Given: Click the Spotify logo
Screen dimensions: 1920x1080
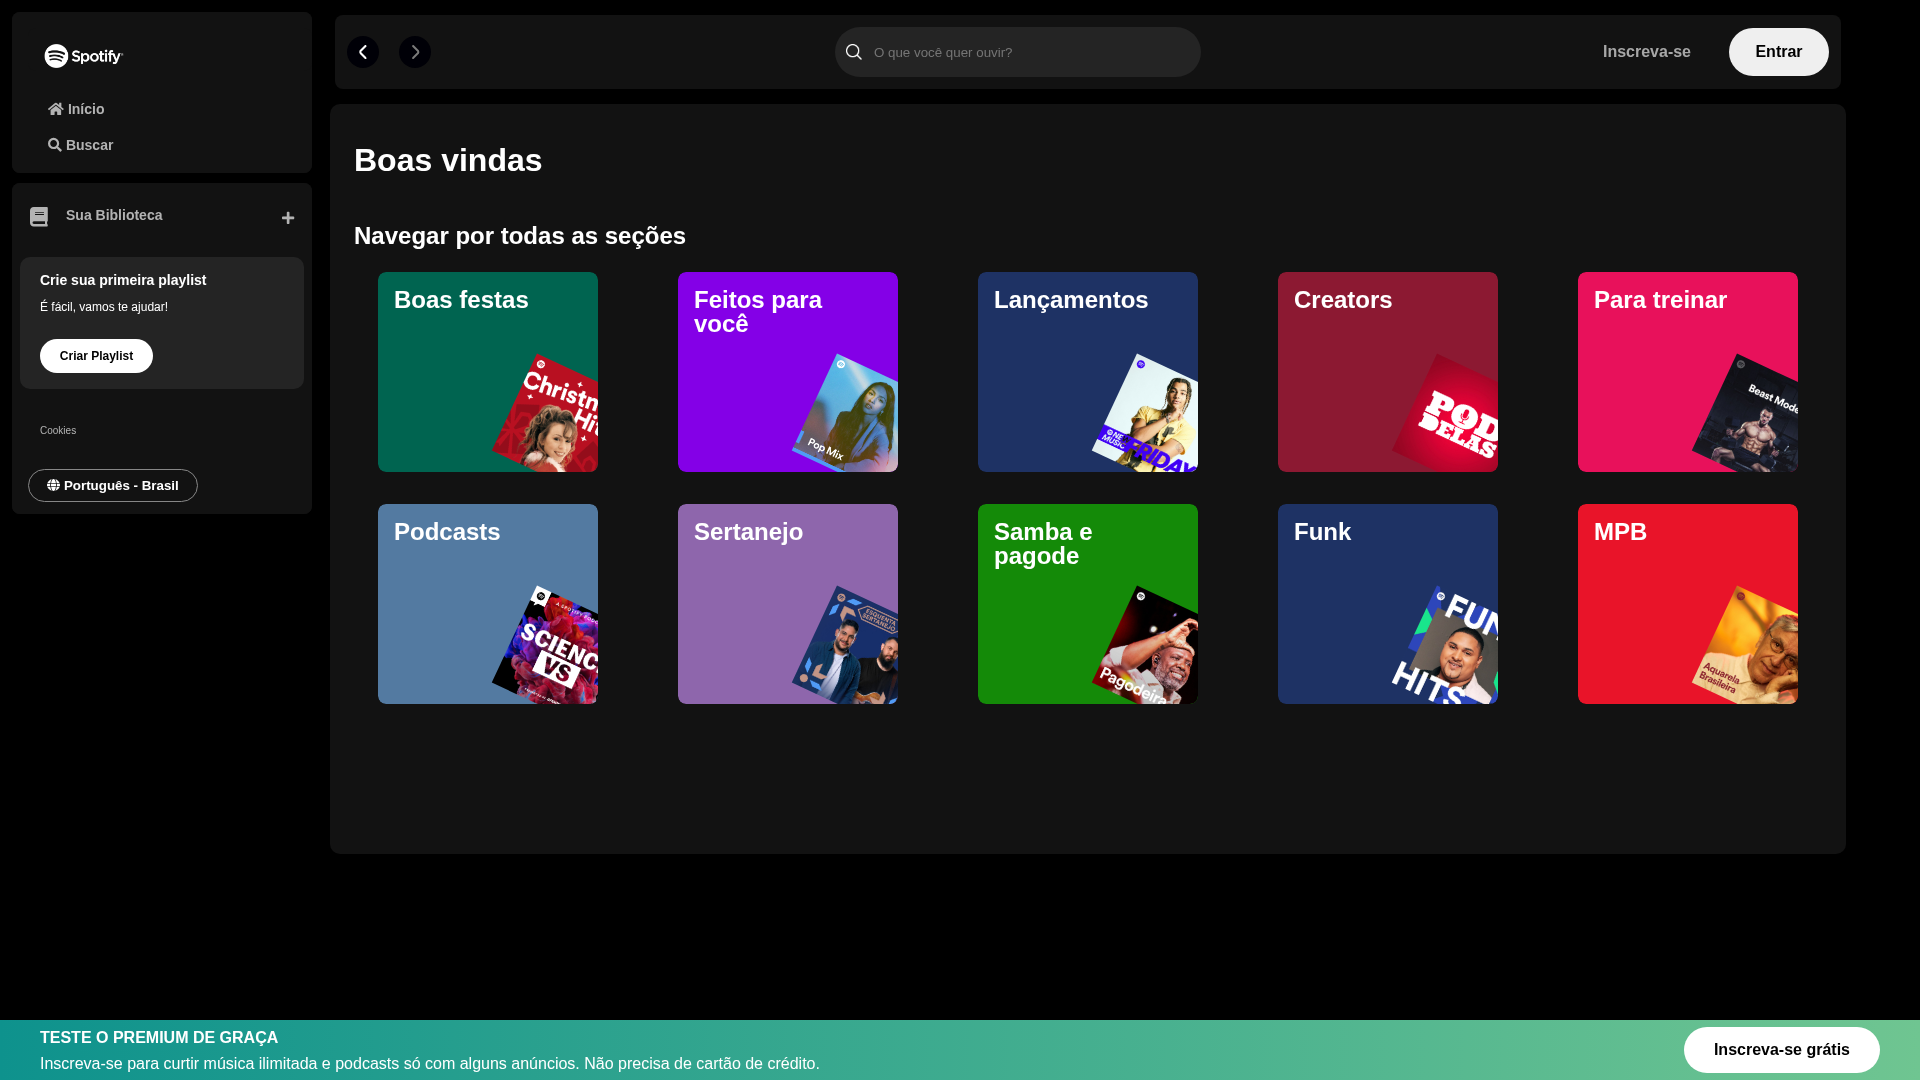Looking at the screenshot, I should (x=84, y=56).
